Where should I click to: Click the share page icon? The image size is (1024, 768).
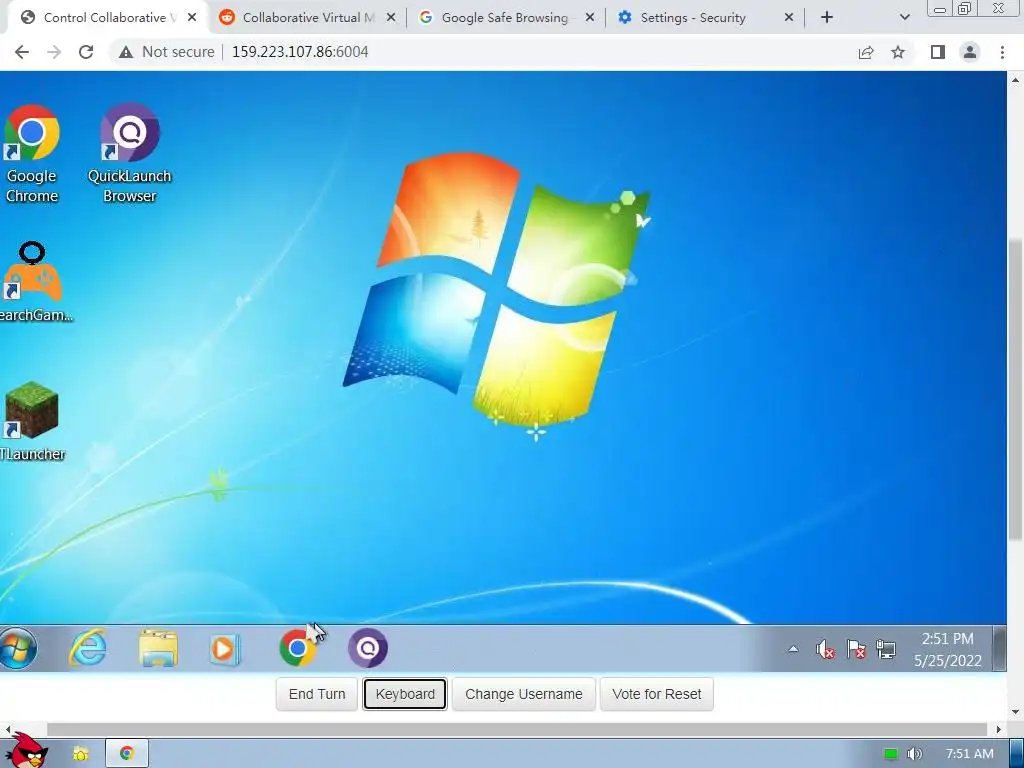[866, 52]
